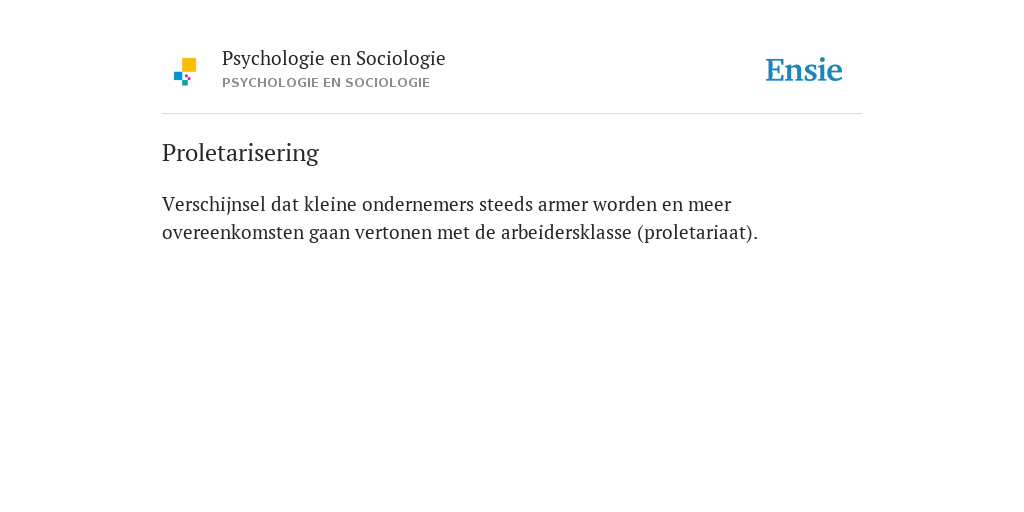Open the Psychologie en Sociologie title
The width and height of the screenshot is (1024, 512).
[x=333, y=59]
